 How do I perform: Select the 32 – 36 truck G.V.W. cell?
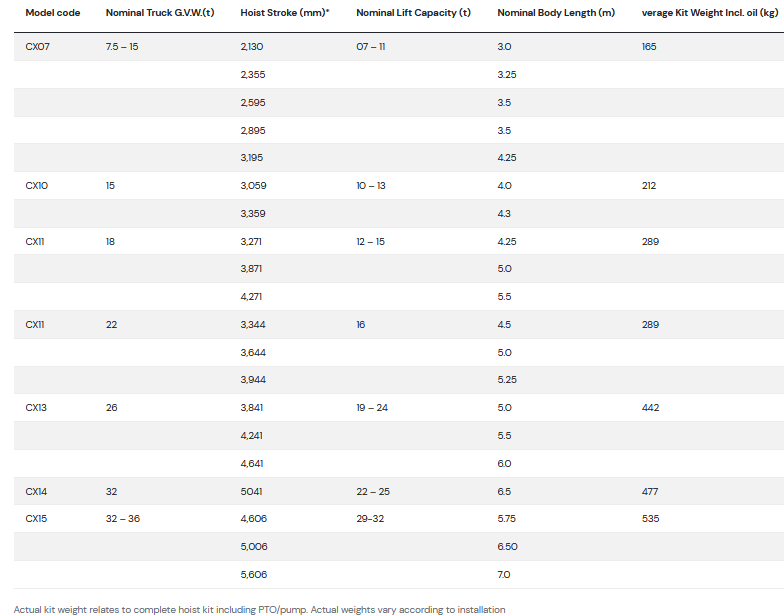(123, 519)
